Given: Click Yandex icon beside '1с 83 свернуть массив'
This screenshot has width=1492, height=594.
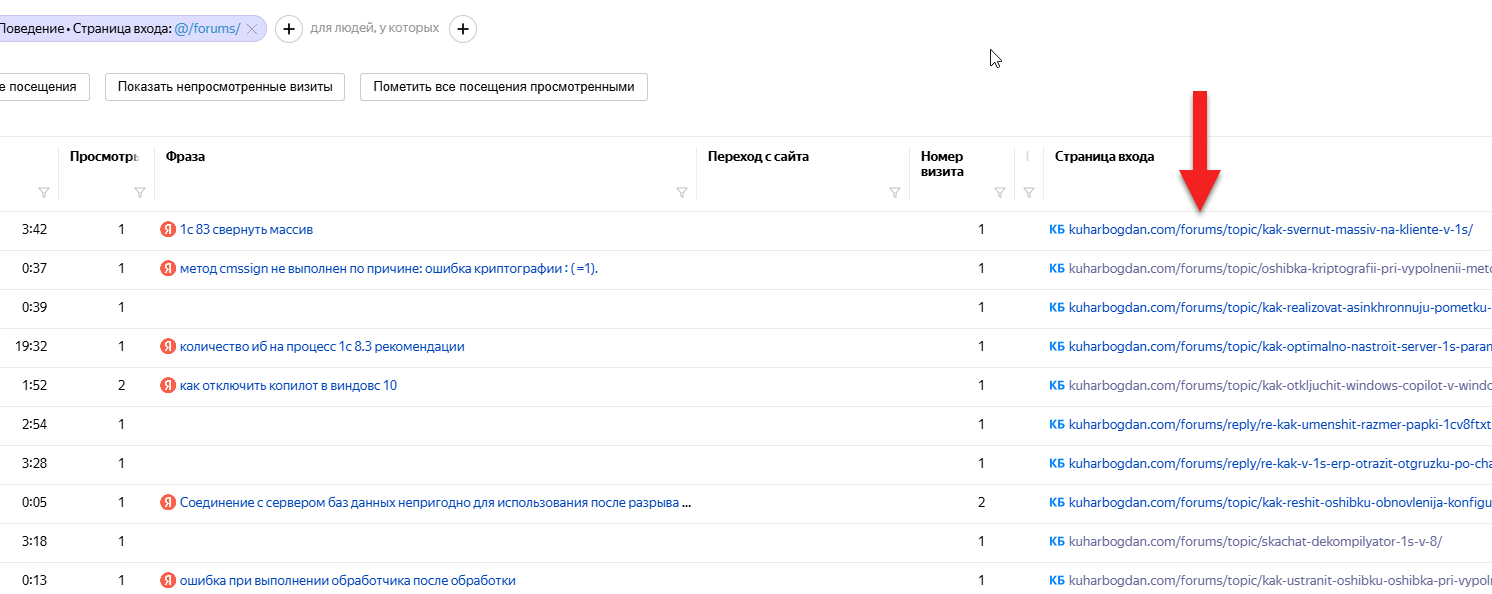Looking at the screenshot, I should (168, 230).
